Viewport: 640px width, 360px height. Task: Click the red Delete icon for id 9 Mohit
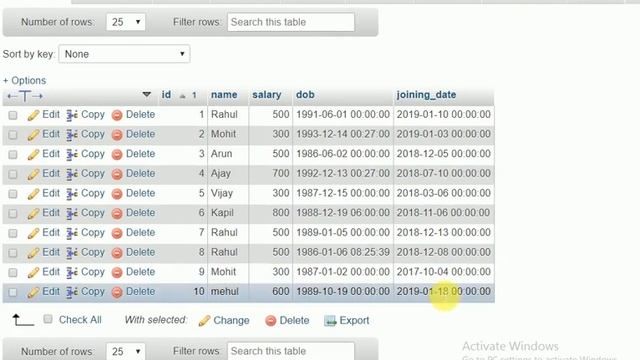click(x=117, y=272)
